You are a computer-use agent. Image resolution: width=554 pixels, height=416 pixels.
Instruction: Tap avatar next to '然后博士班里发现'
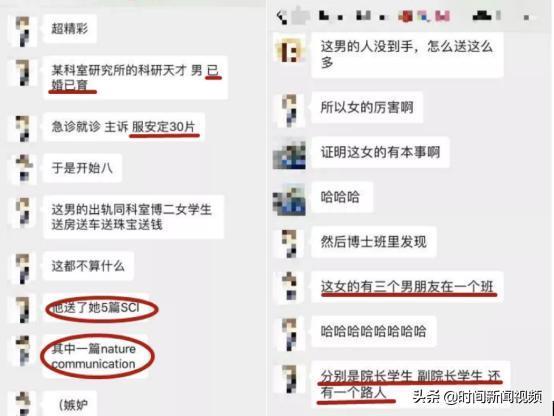click(x=290, y=243)
